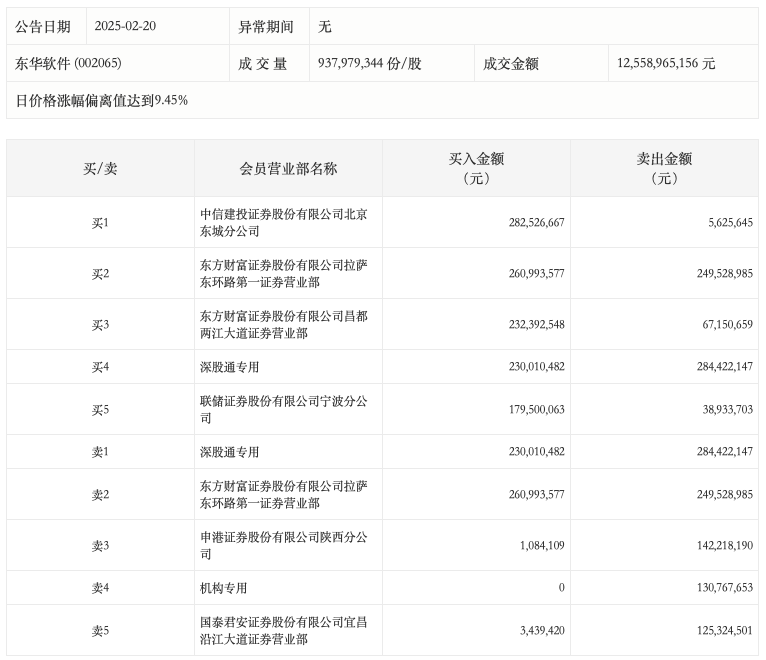The width and height of the screenshot is (766, 660).
Task: Select buy amount 0 in 卖4 row
Action: 561,587
